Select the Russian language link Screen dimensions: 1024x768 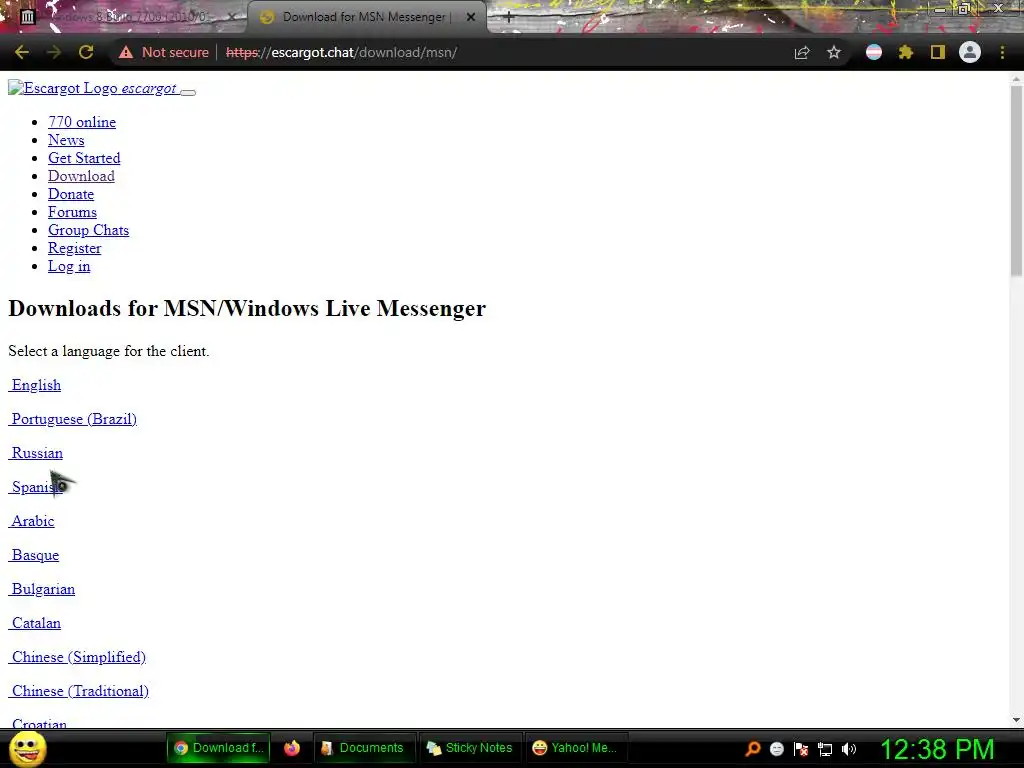pos(36,453)
